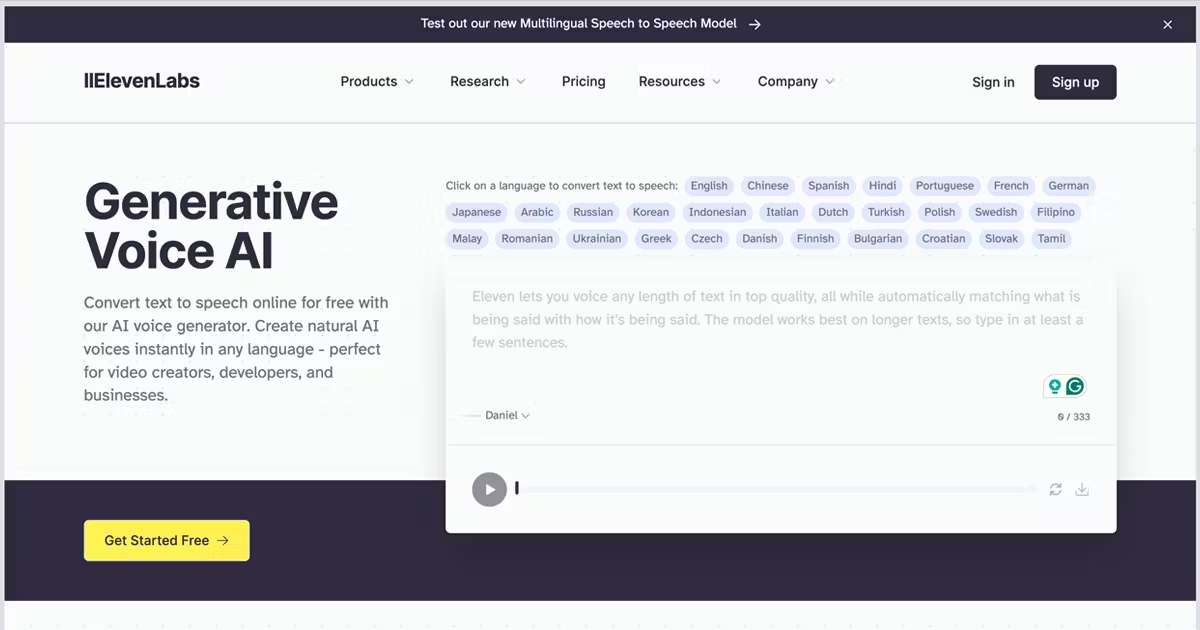Click the ElevenLabs logo
The width and height of the screenshot is (1200, 630).
pos(142,80)
